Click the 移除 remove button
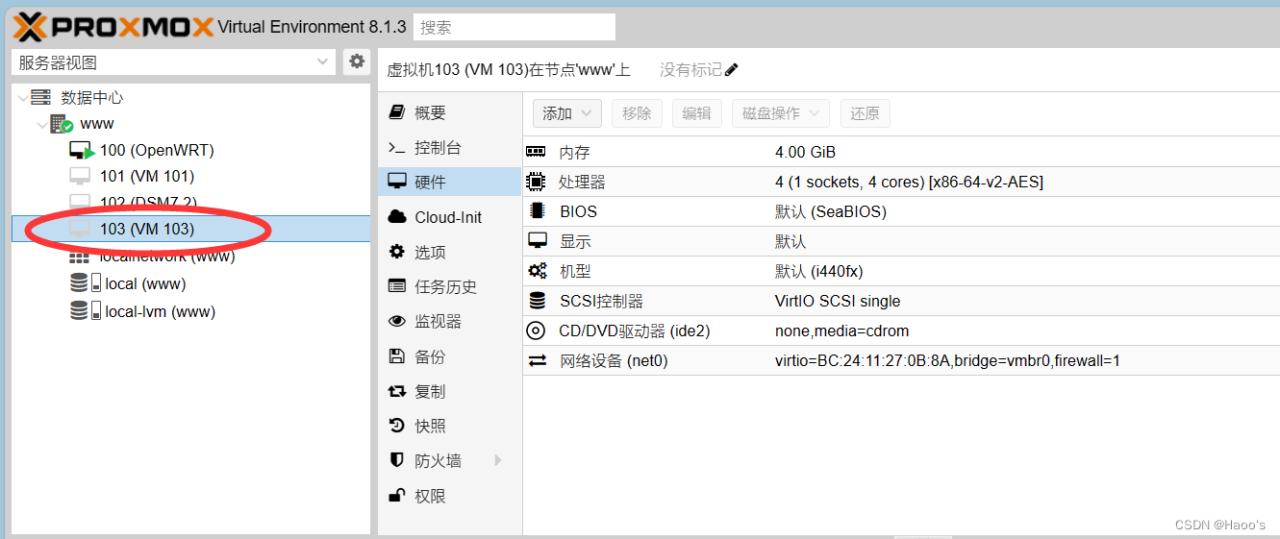1280x539 pixels. (637, 113)
